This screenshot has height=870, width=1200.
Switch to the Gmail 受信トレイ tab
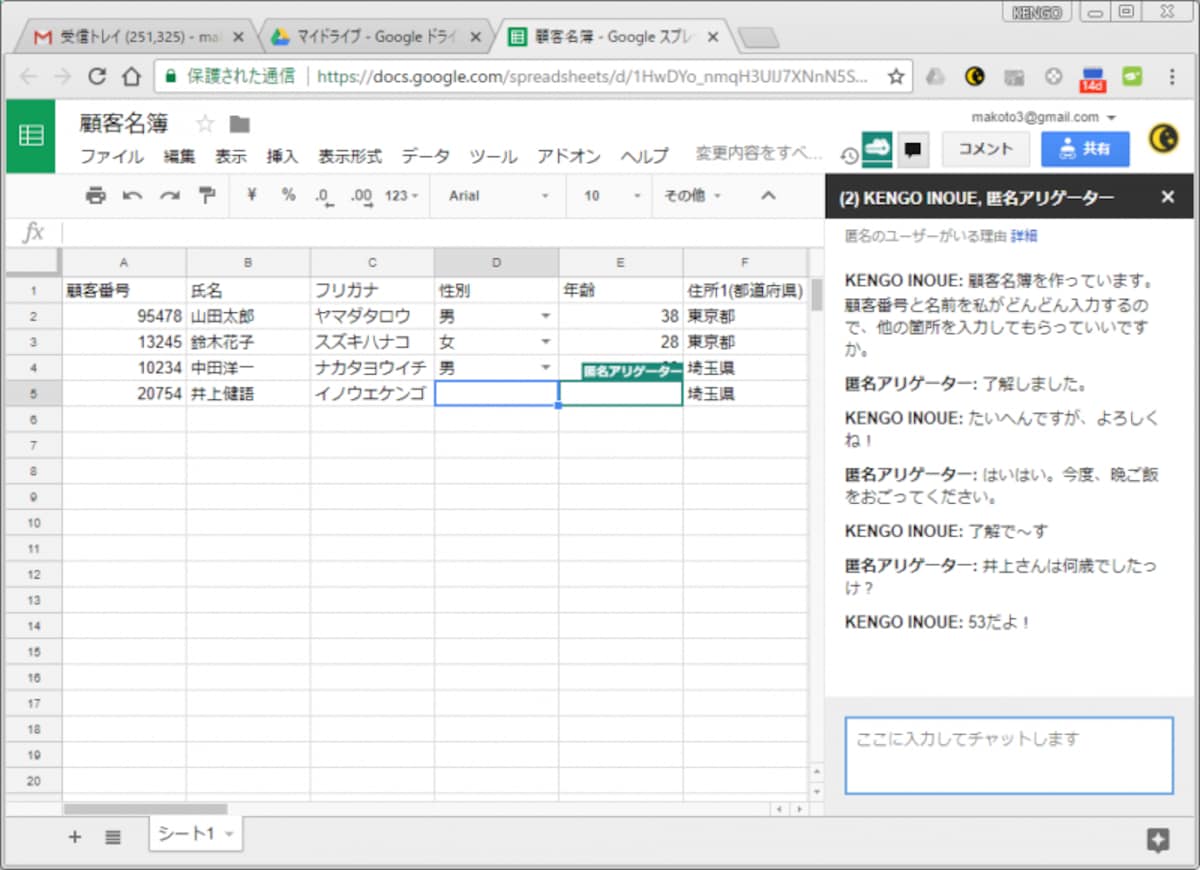[x=137, y=37]
